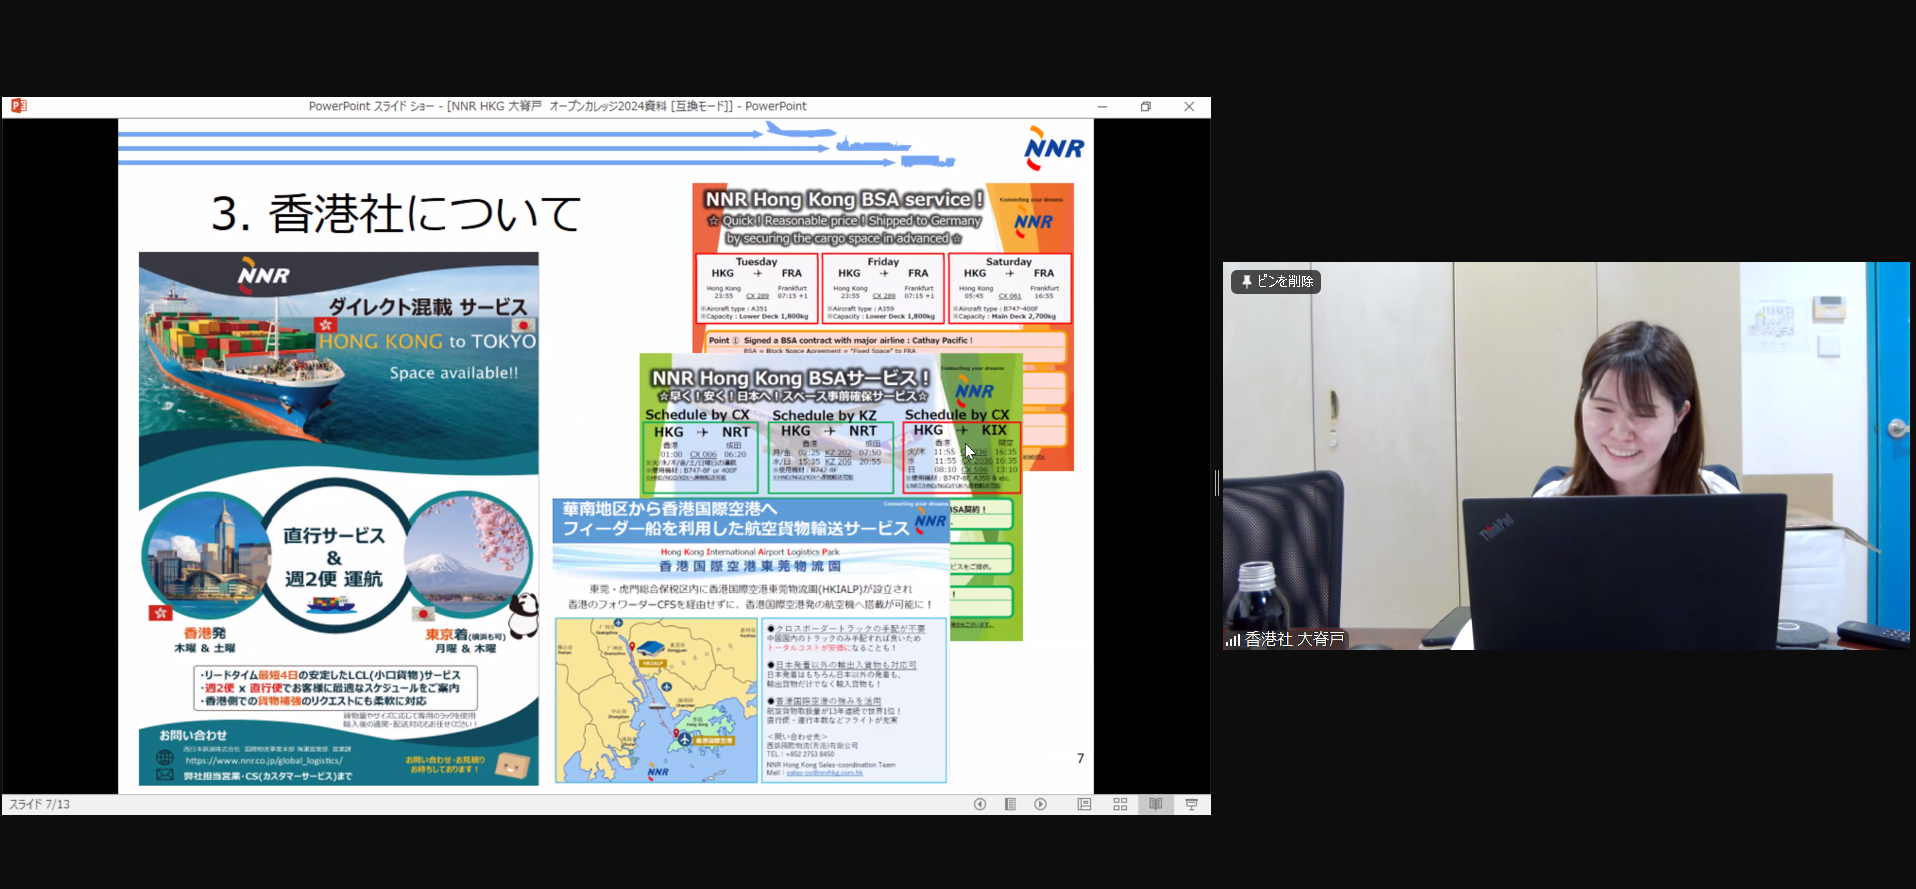Click the slide page number 7
1916x889 pixels.
click(x=1080, y=758)
